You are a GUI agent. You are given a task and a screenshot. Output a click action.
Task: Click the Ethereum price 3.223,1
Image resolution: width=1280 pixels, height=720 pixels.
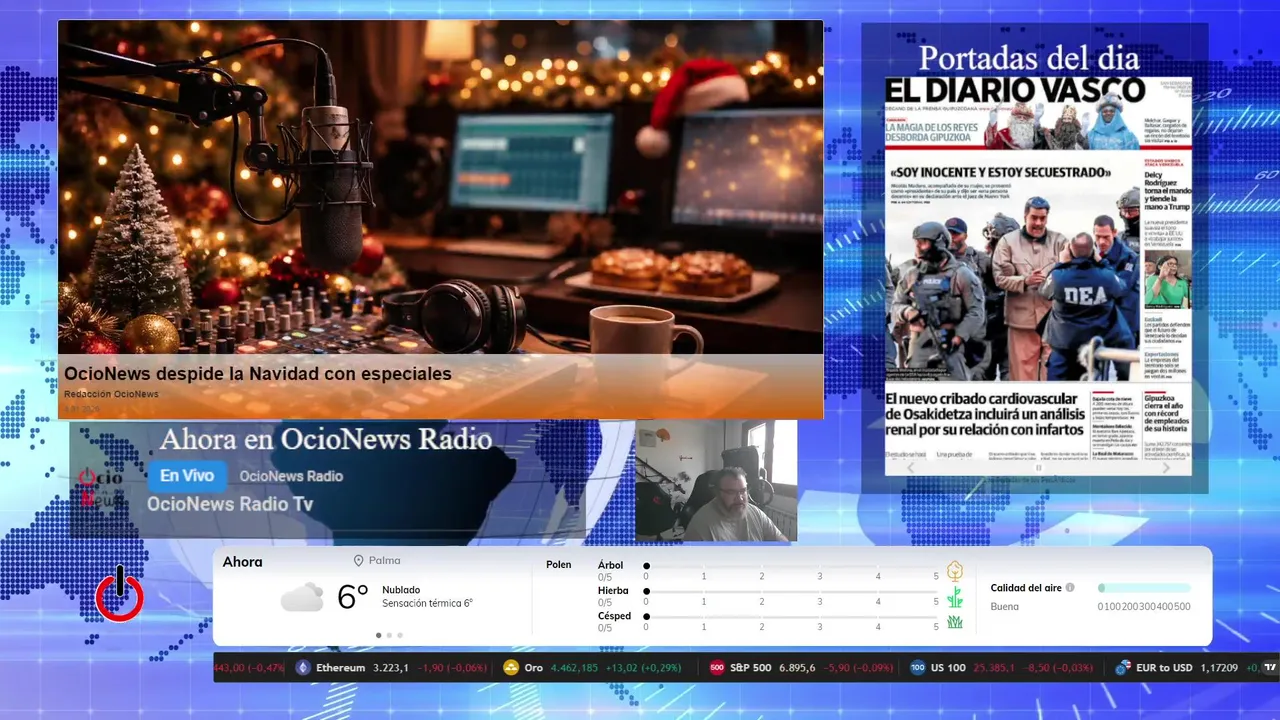click(391, 668)
